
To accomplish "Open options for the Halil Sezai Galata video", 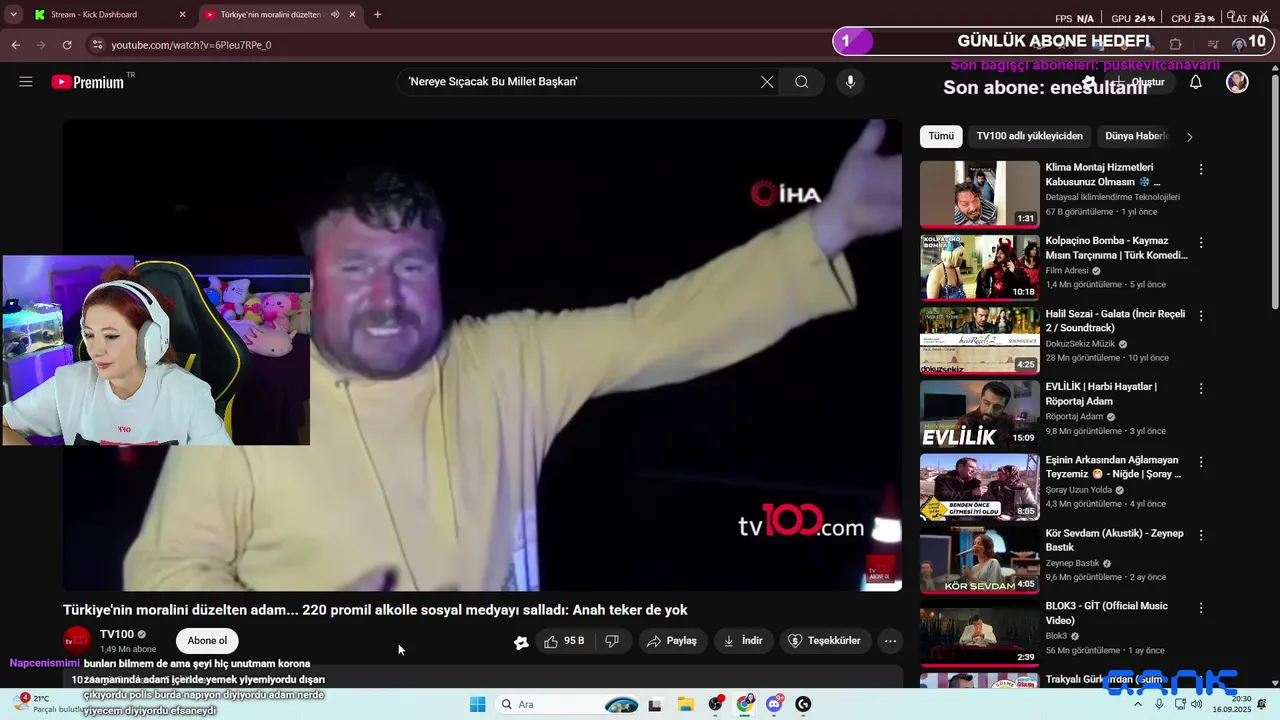I will point(1201,316).
